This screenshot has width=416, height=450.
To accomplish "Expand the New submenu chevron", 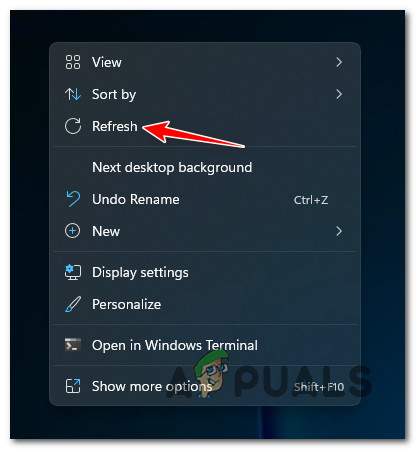I will (x=339, y=231).
